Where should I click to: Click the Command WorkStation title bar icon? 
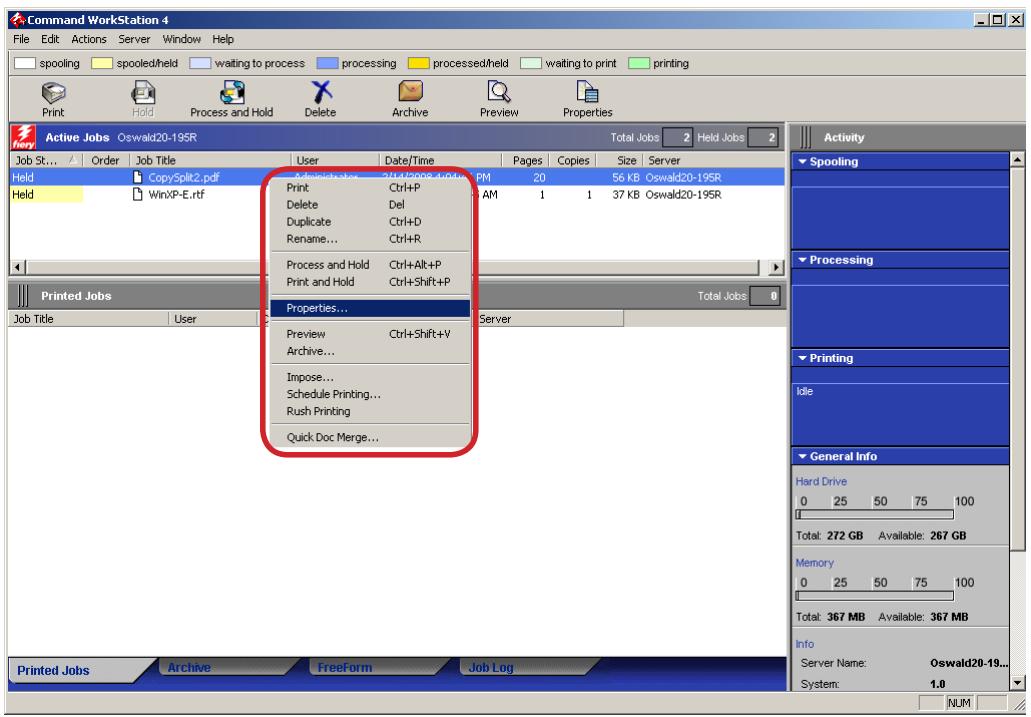click(x=18, y=20)
